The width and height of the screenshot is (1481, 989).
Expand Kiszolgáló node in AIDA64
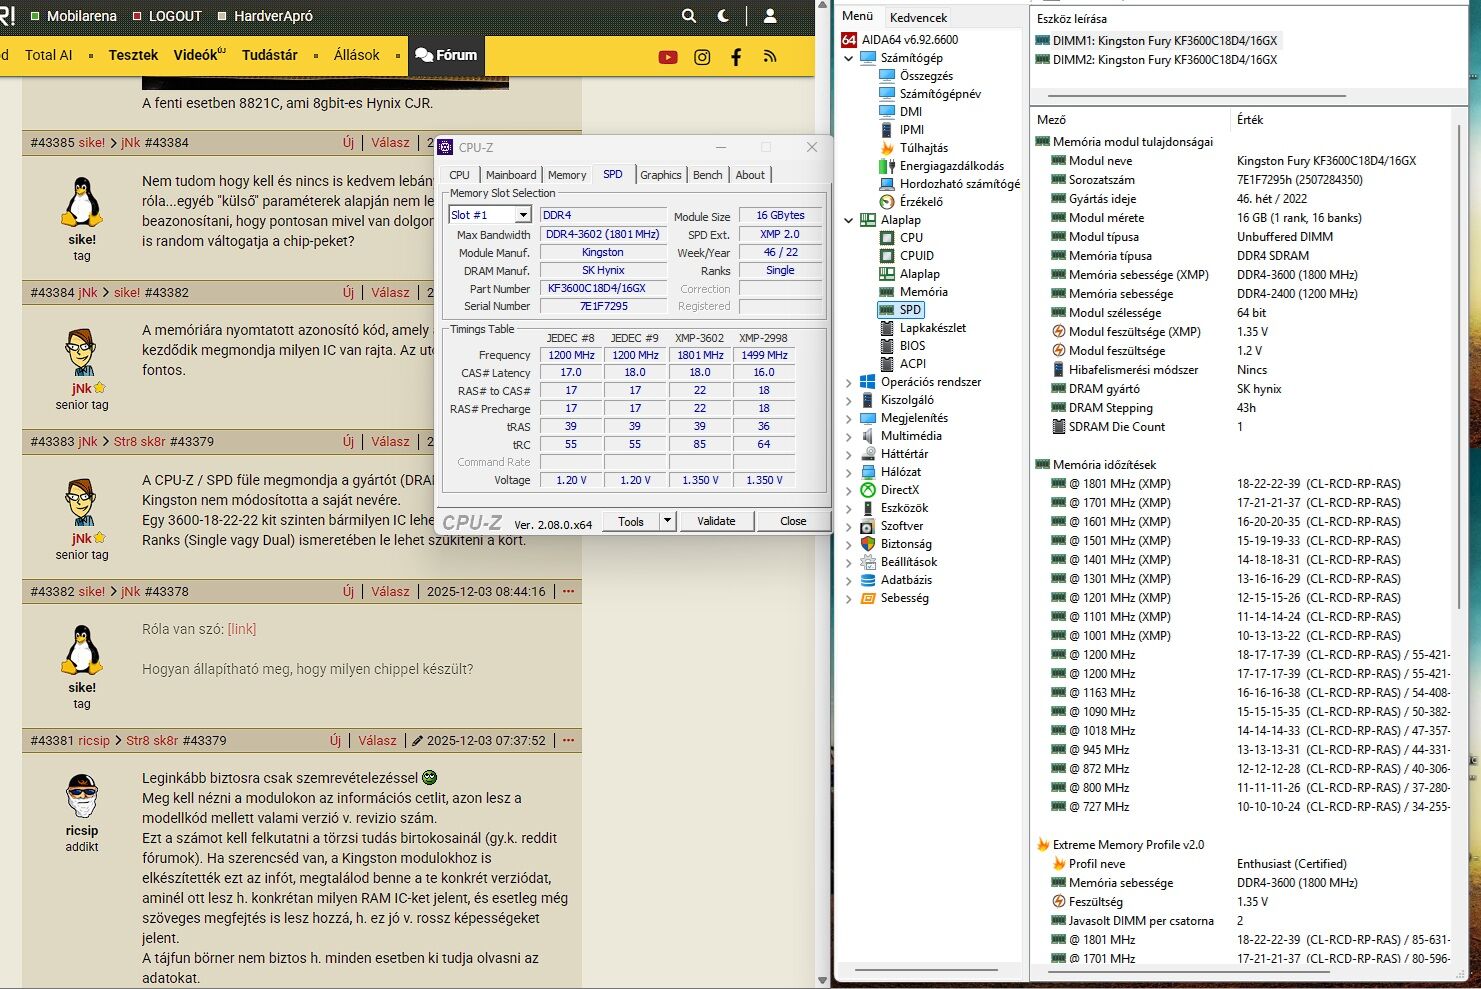pos(849,400)
